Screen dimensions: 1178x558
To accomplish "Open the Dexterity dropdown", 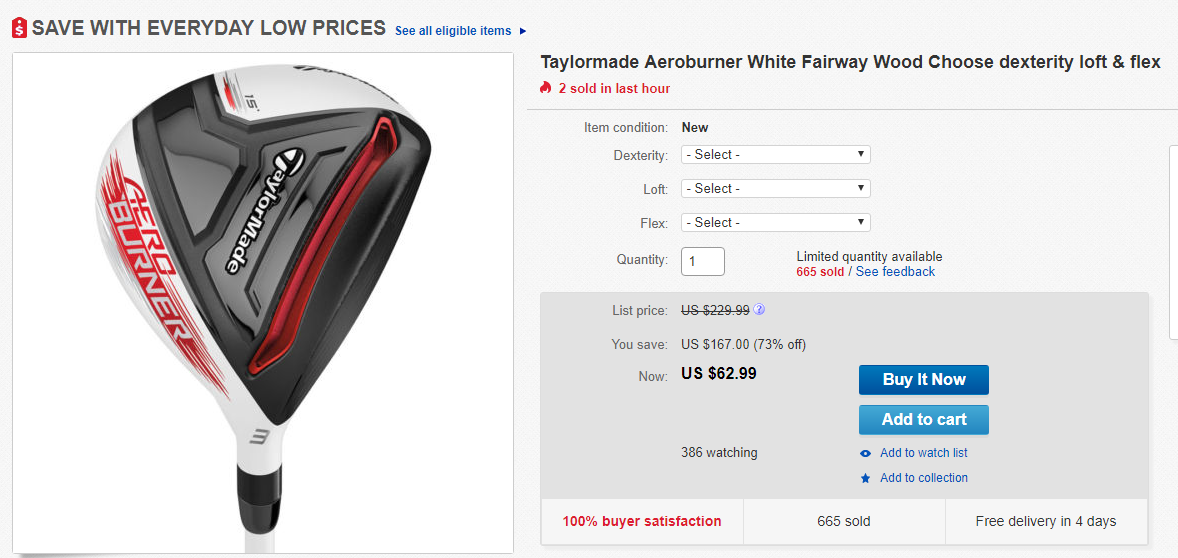I will [x=775, y=155].
